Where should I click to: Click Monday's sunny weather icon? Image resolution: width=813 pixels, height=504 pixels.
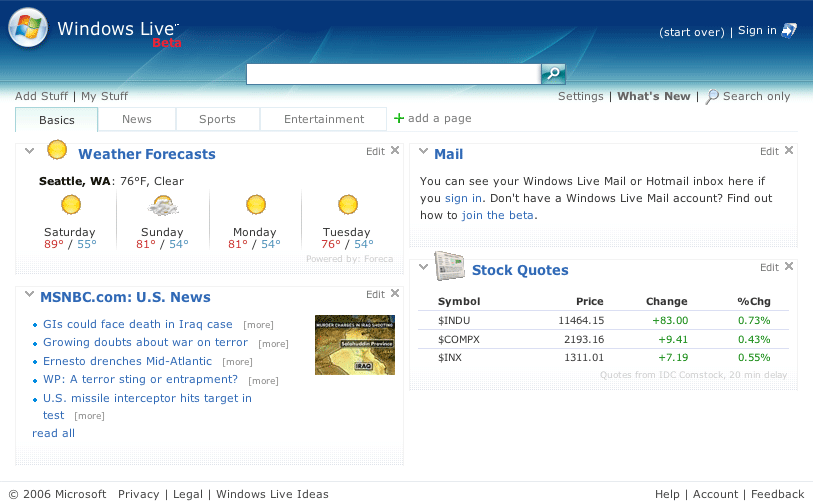point(256,204)
